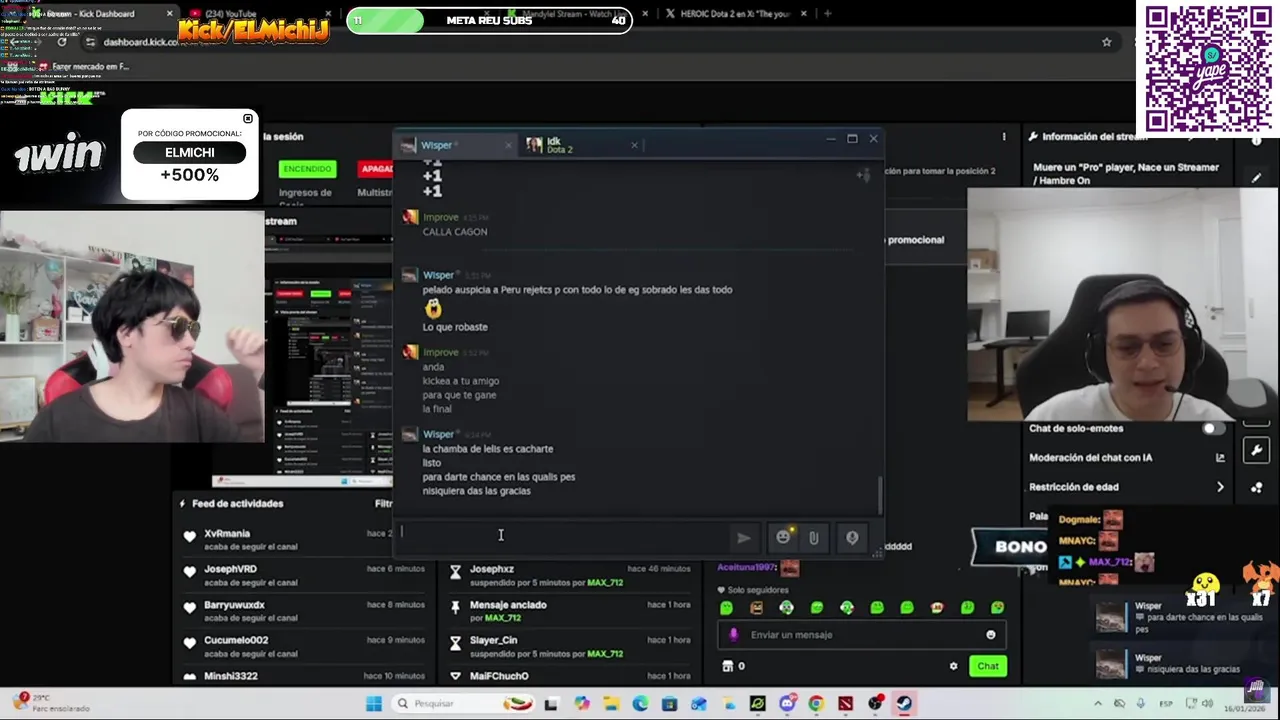Click the purple microphone icon in chat input
Screen dimensions: 1280x720
(x=734, y=635)
